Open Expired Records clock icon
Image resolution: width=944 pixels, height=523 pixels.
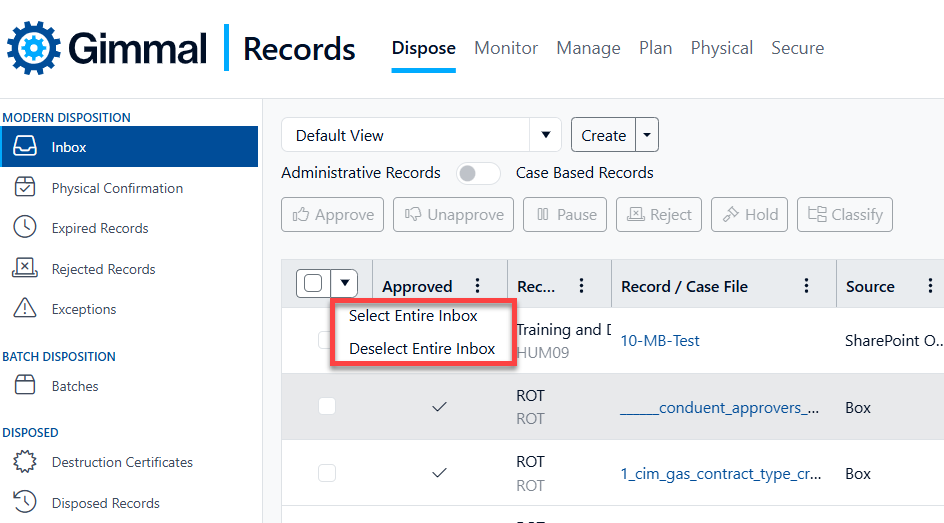25,228
